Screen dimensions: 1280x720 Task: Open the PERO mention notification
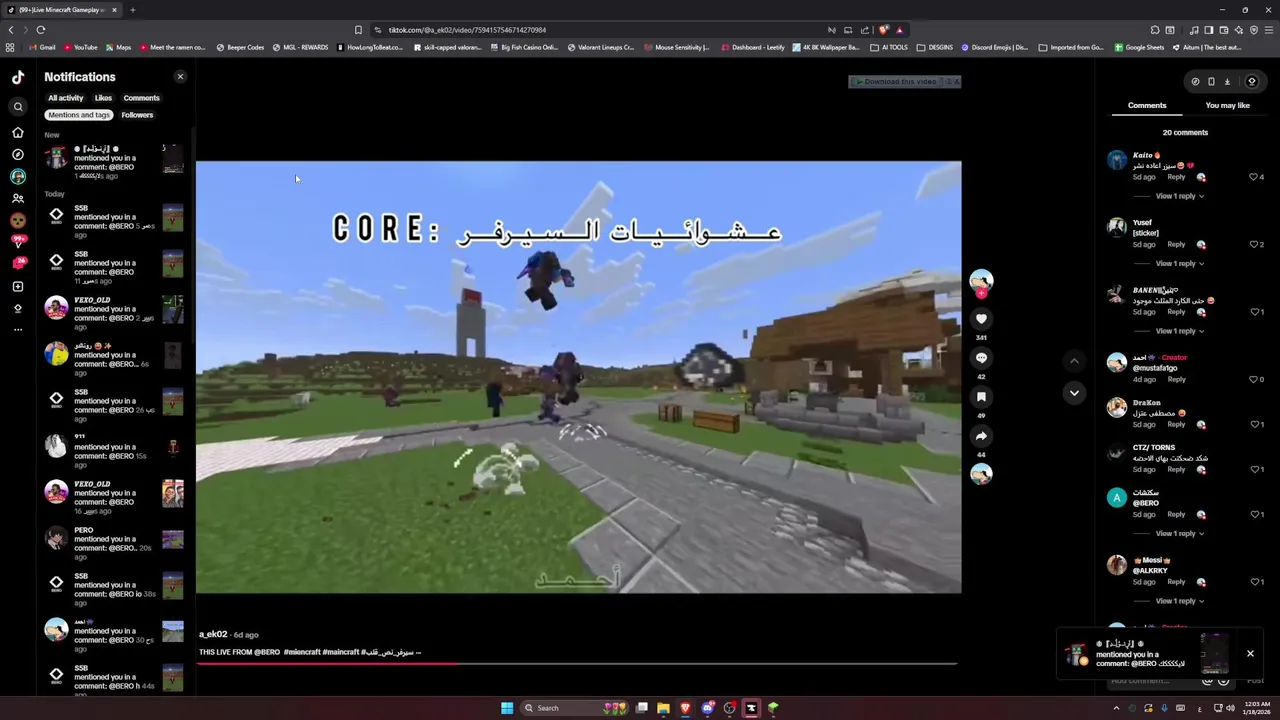[114, 543]
